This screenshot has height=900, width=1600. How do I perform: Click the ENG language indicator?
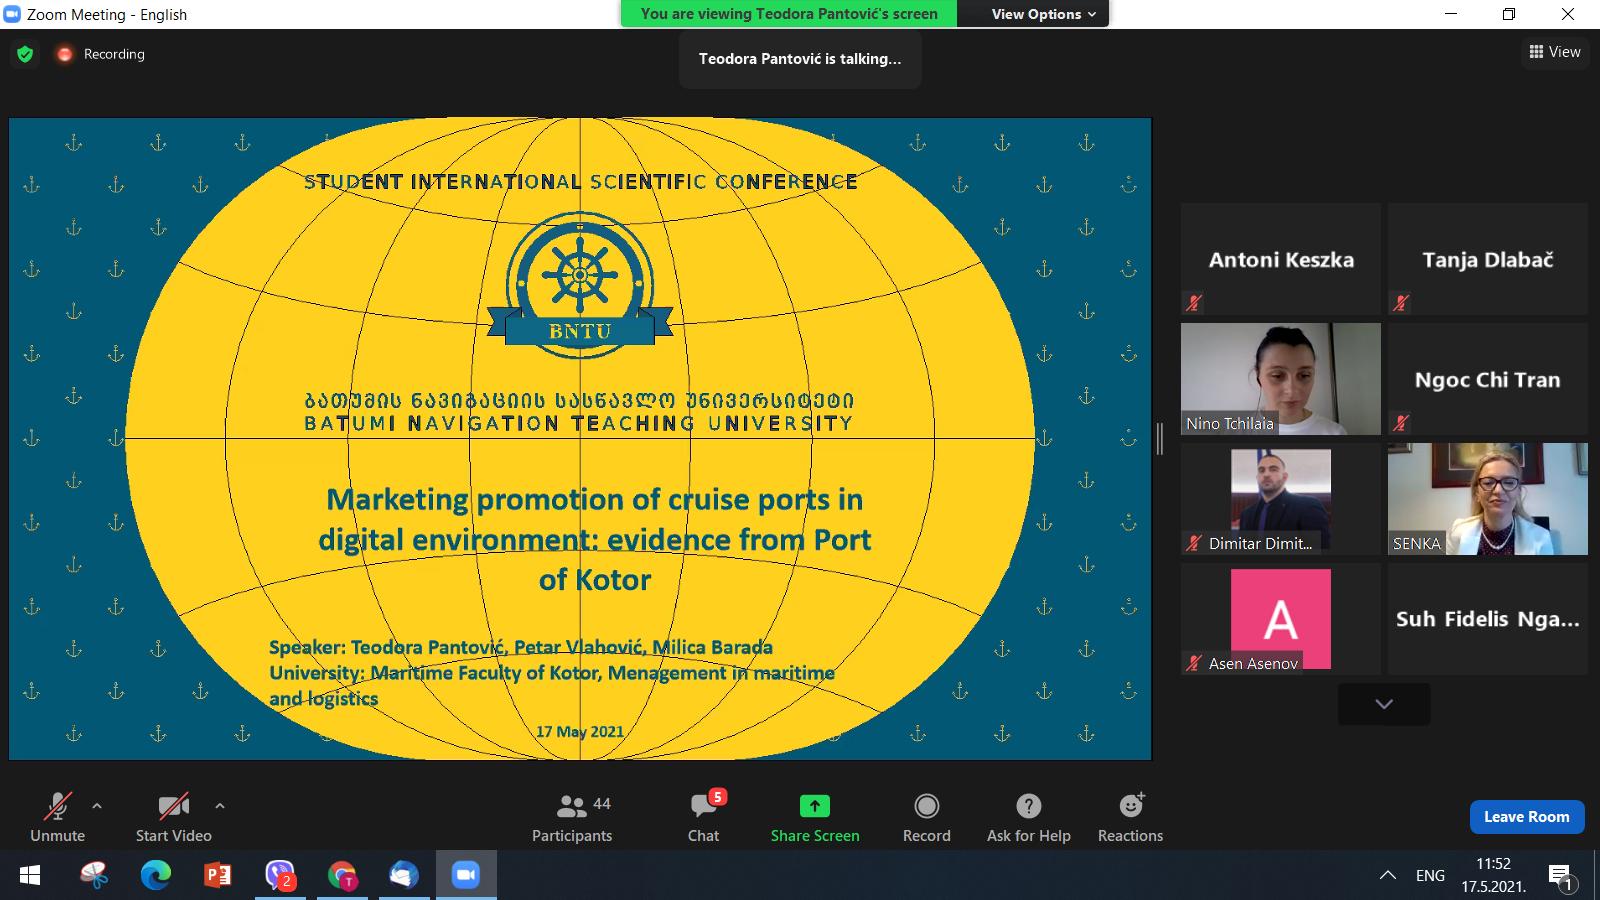1430,876
